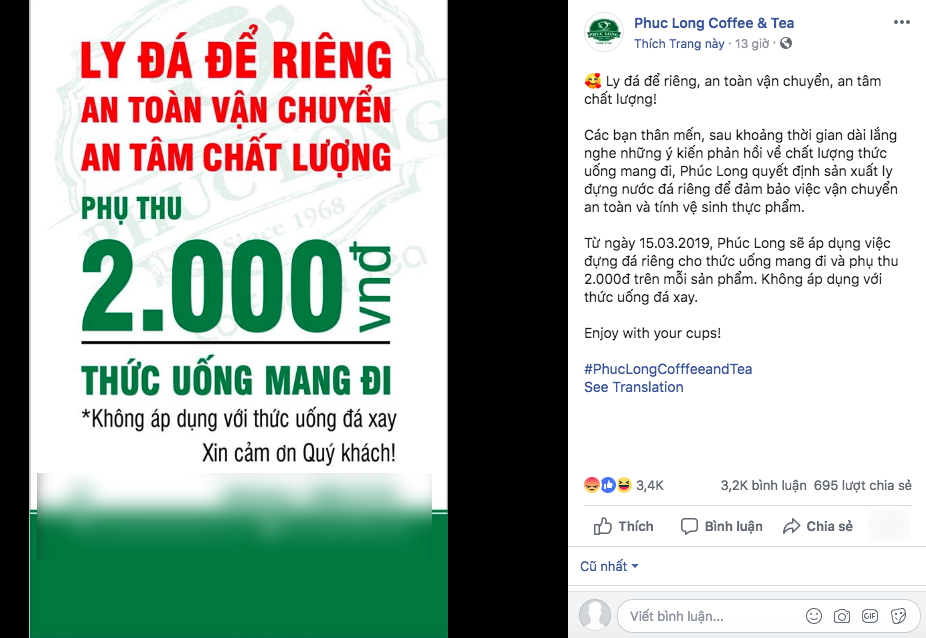Expand the Cũ nhất comment sort dropdown
The height and width of the screenshot is (638, 926).
609,566
